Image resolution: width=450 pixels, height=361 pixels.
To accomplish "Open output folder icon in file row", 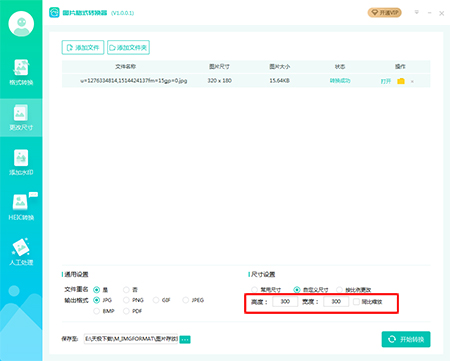I will (x=401, y=81).
